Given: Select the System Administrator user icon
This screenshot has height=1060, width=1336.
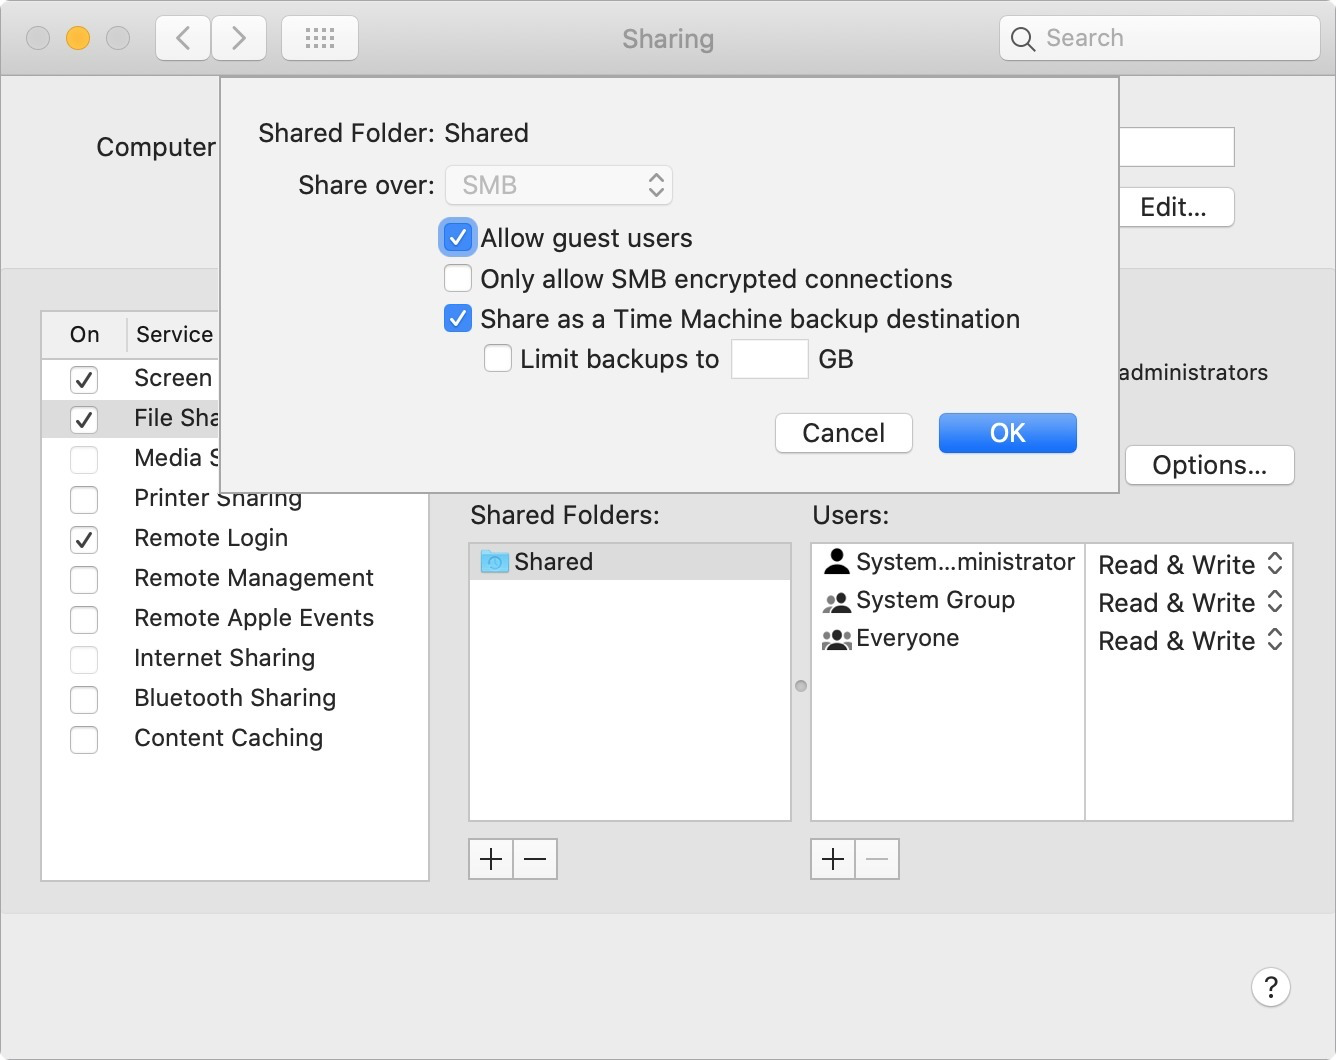Looking at the screenshot, I should (x=837, y=562).
